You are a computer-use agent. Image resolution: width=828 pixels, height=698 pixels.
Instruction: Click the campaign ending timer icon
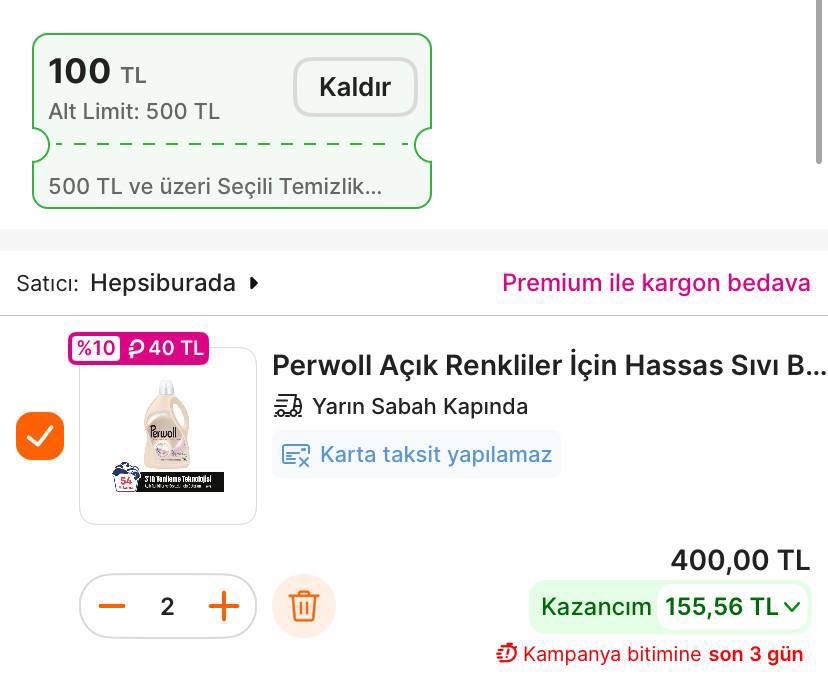click(x=507, y=654)
